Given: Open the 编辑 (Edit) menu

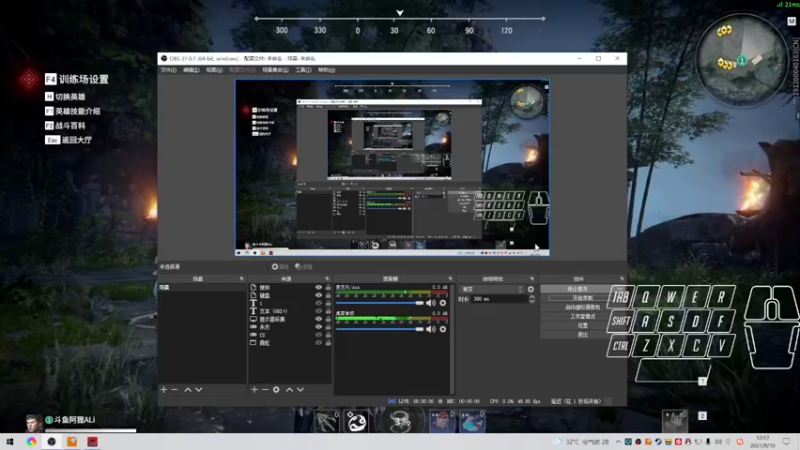Looking at the screenshot, I should coord(191,70).
